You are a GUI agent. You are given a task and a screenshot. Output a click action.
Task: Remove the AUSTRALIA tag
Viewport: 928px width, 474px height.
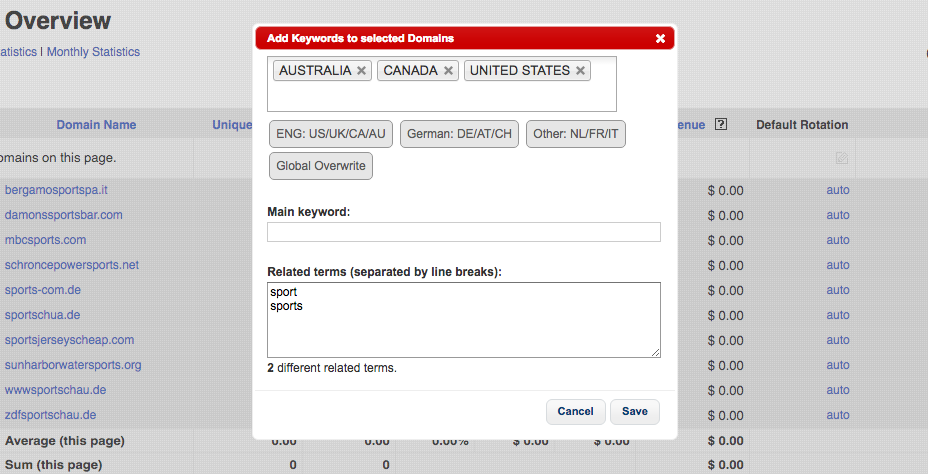tap(362, 71)
